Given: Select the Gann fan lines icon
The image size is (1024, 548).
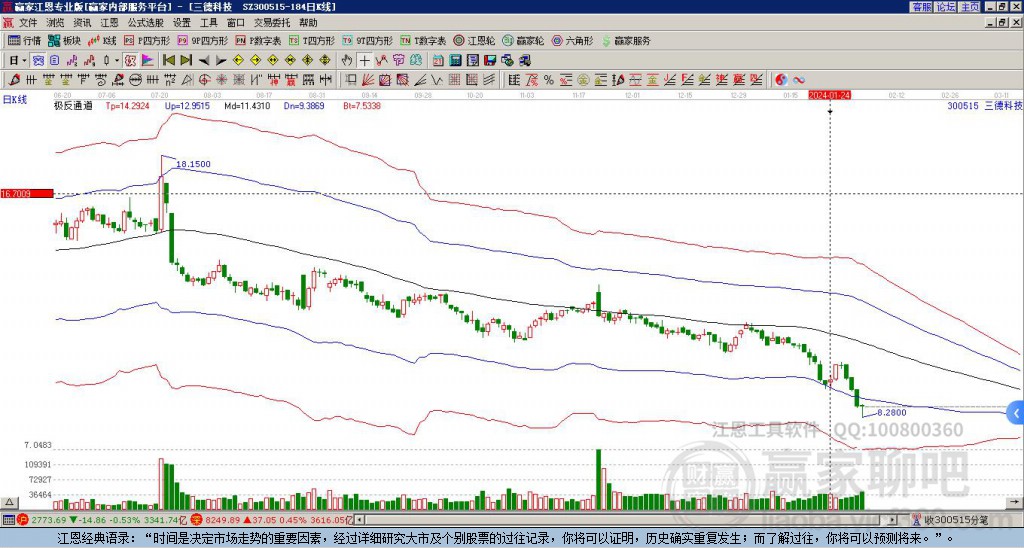Looking at the screenshot, I should coord(368,80).
